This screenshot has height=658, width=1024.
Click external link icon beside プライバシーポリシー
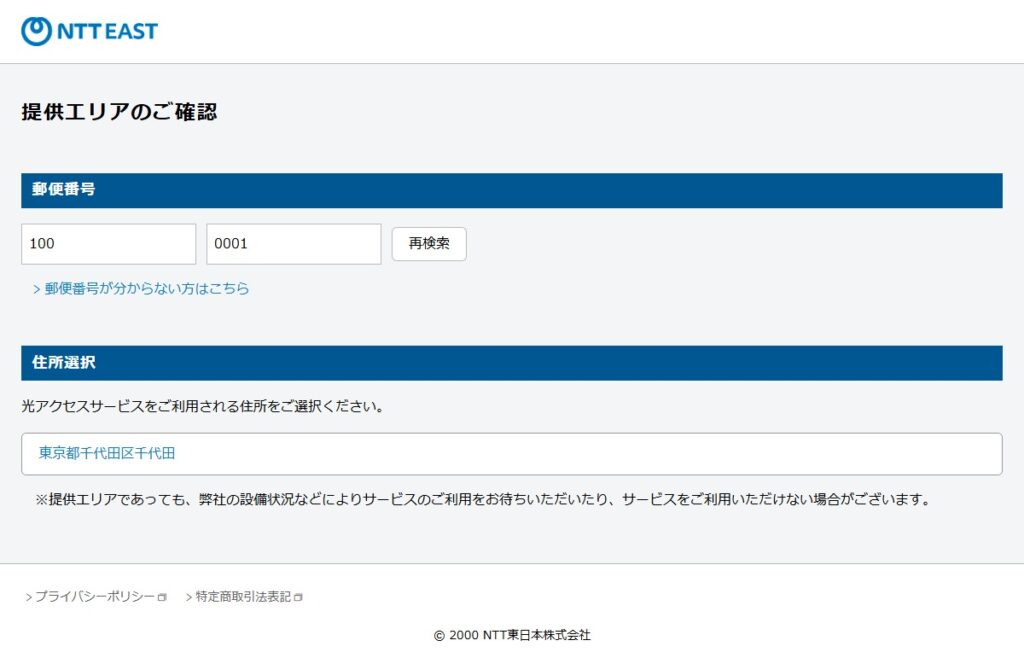pos(163,597)
